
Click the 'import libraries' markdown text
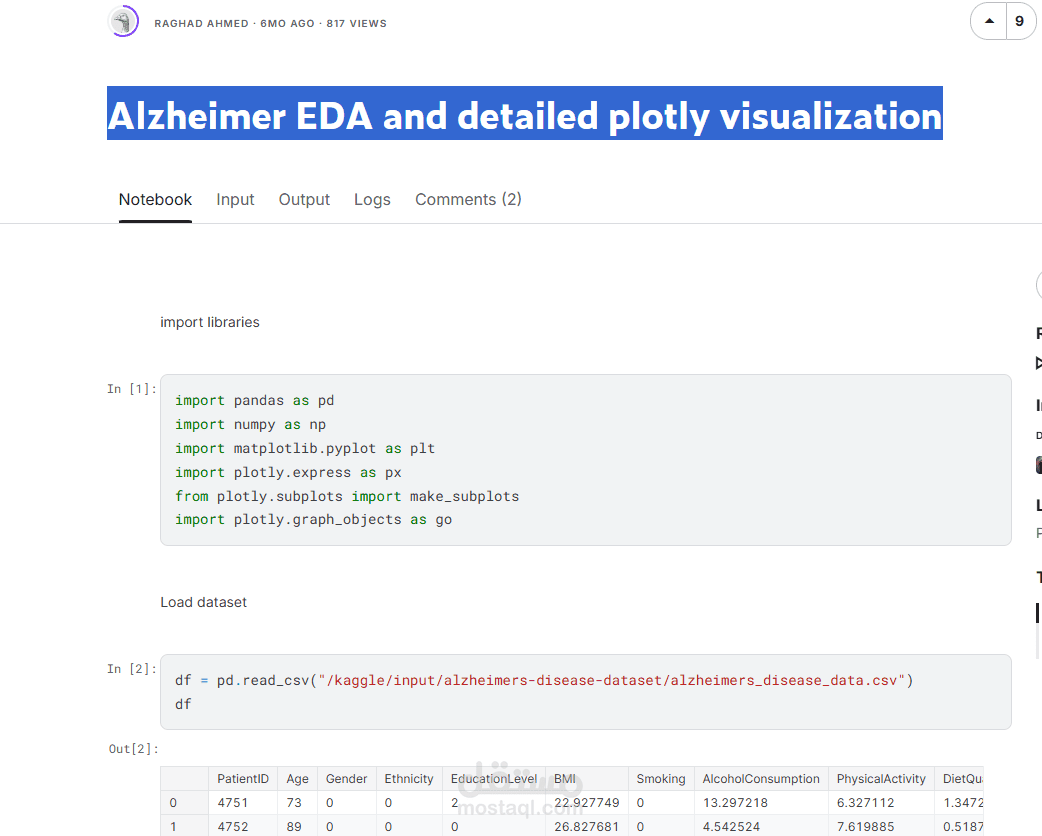coord(210,322)
